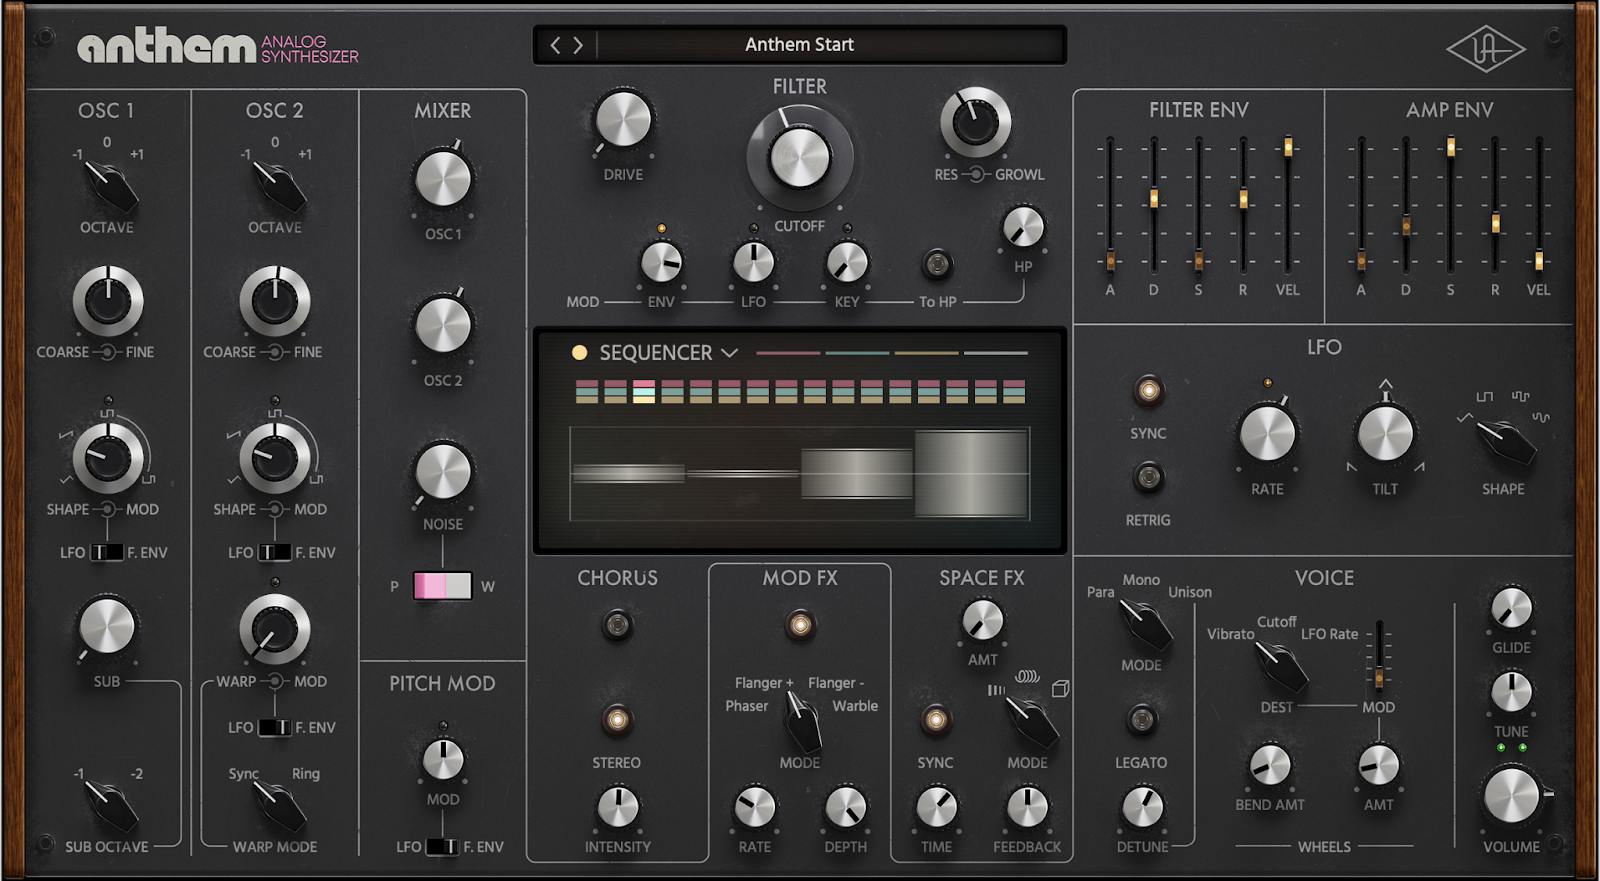This screenshot has height=881, width=1600.
Task: Select the yellow sequencer lane tab
Action: pyautogui.click(x=927, y=353)
